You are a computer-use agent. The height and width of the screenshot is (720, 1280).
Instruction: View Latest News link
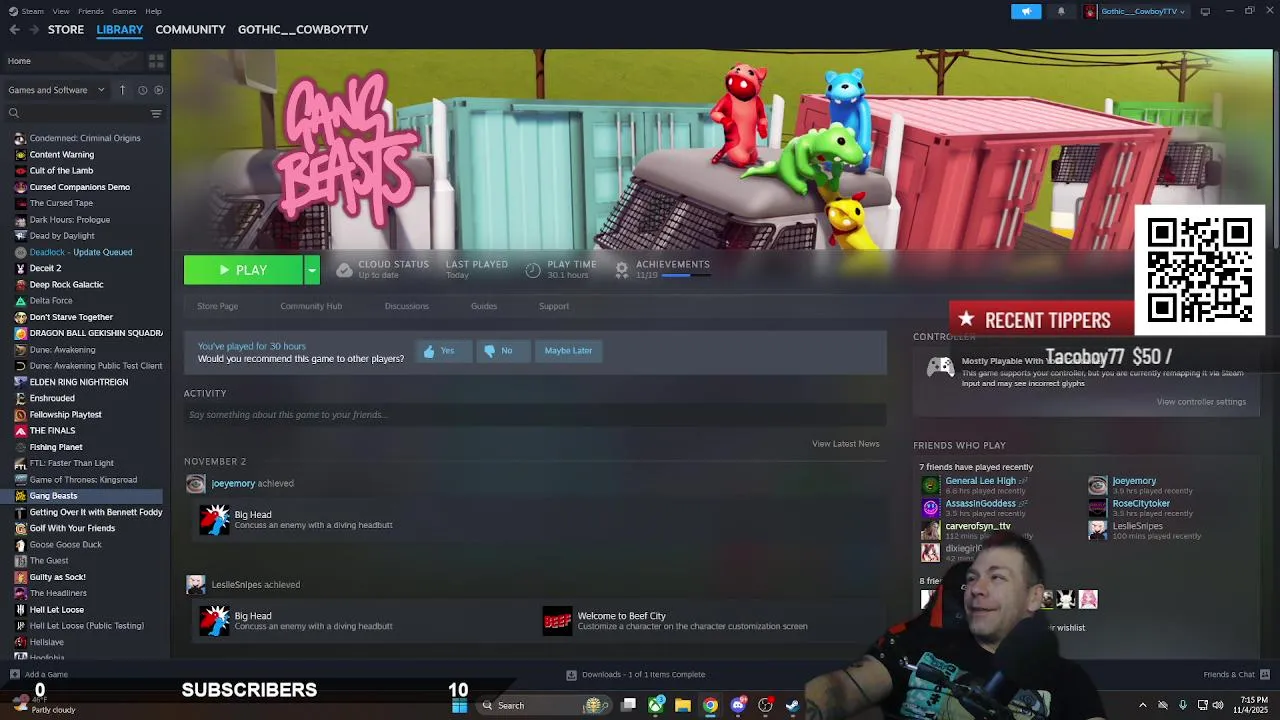coord(845,444)
